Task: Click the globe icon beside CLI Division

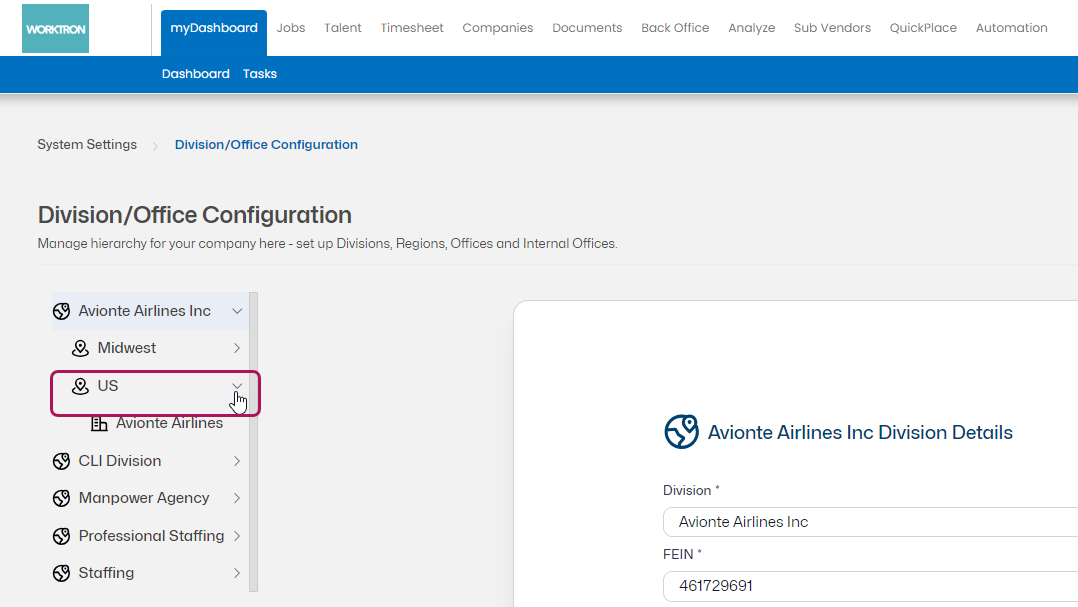Action: (61, 461)
